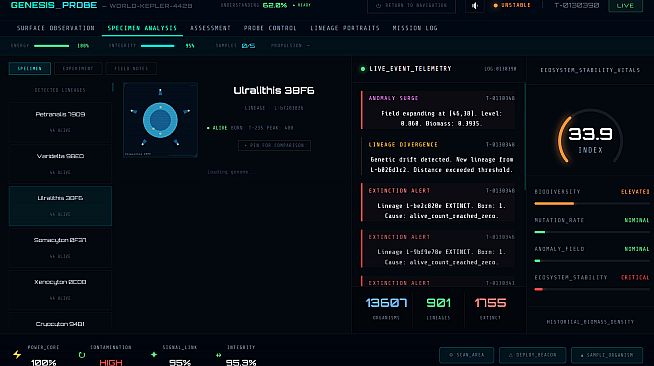Screen dimensions: 654x366
Task: Click the Energy progress bar
Action: coord(51,46)
